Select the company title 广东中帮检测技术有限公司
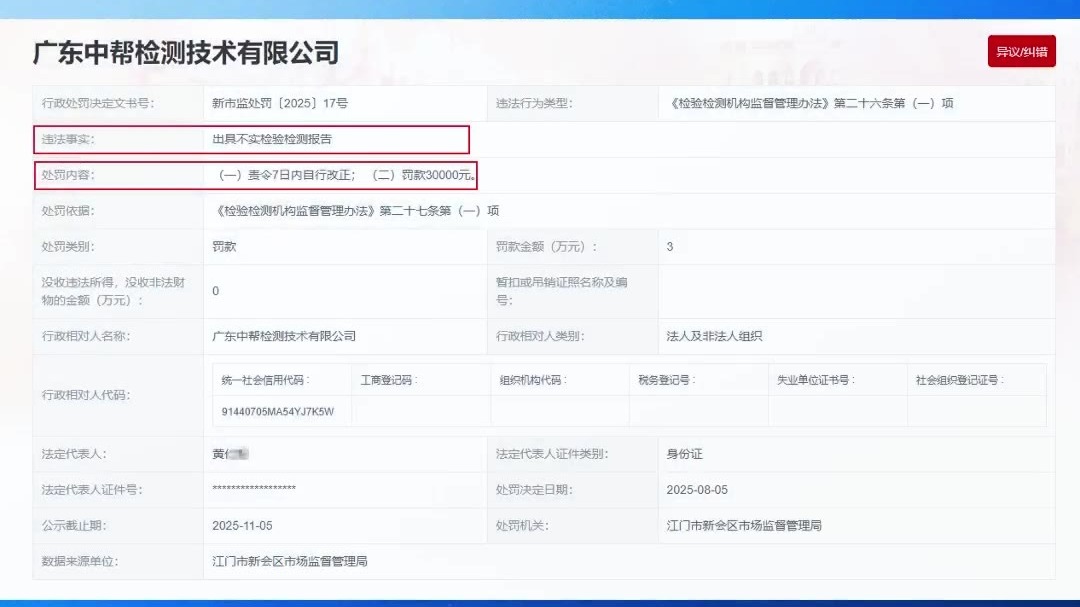Viewport: 1080px width, 607px height. 186,53
